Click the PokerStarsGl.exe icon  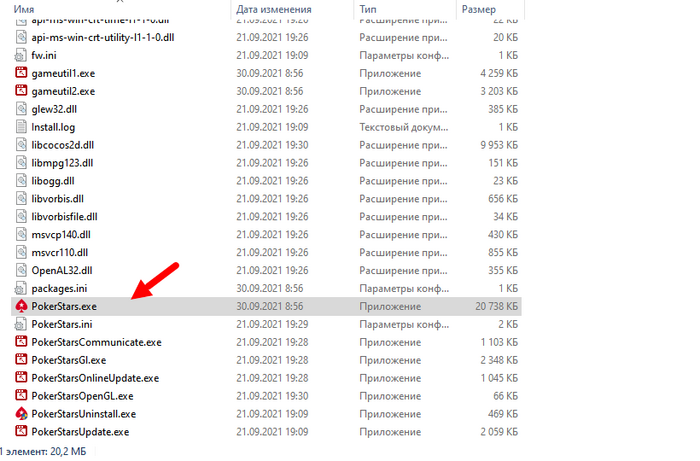click(x=21, y=360)
